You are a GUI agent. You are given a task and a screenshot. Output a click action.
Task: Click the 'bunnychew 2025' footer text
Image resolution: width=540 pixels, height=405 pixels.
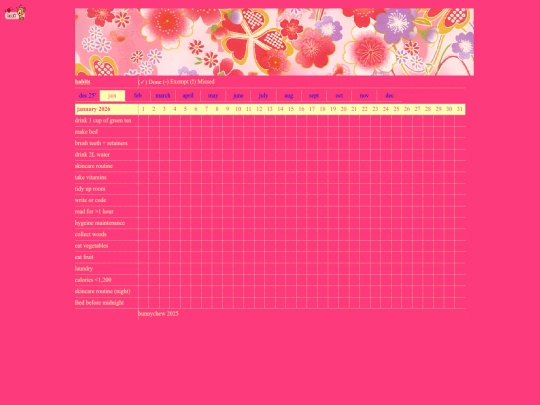(158, 313)
